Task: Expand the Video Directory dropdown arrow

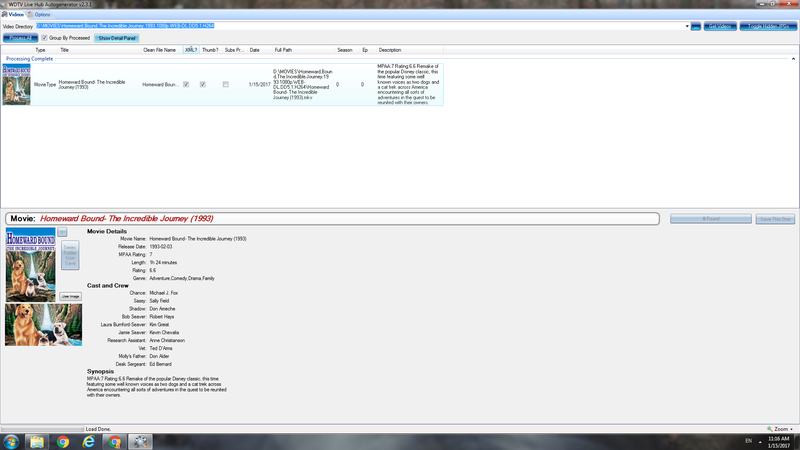Action: point(687,26)
